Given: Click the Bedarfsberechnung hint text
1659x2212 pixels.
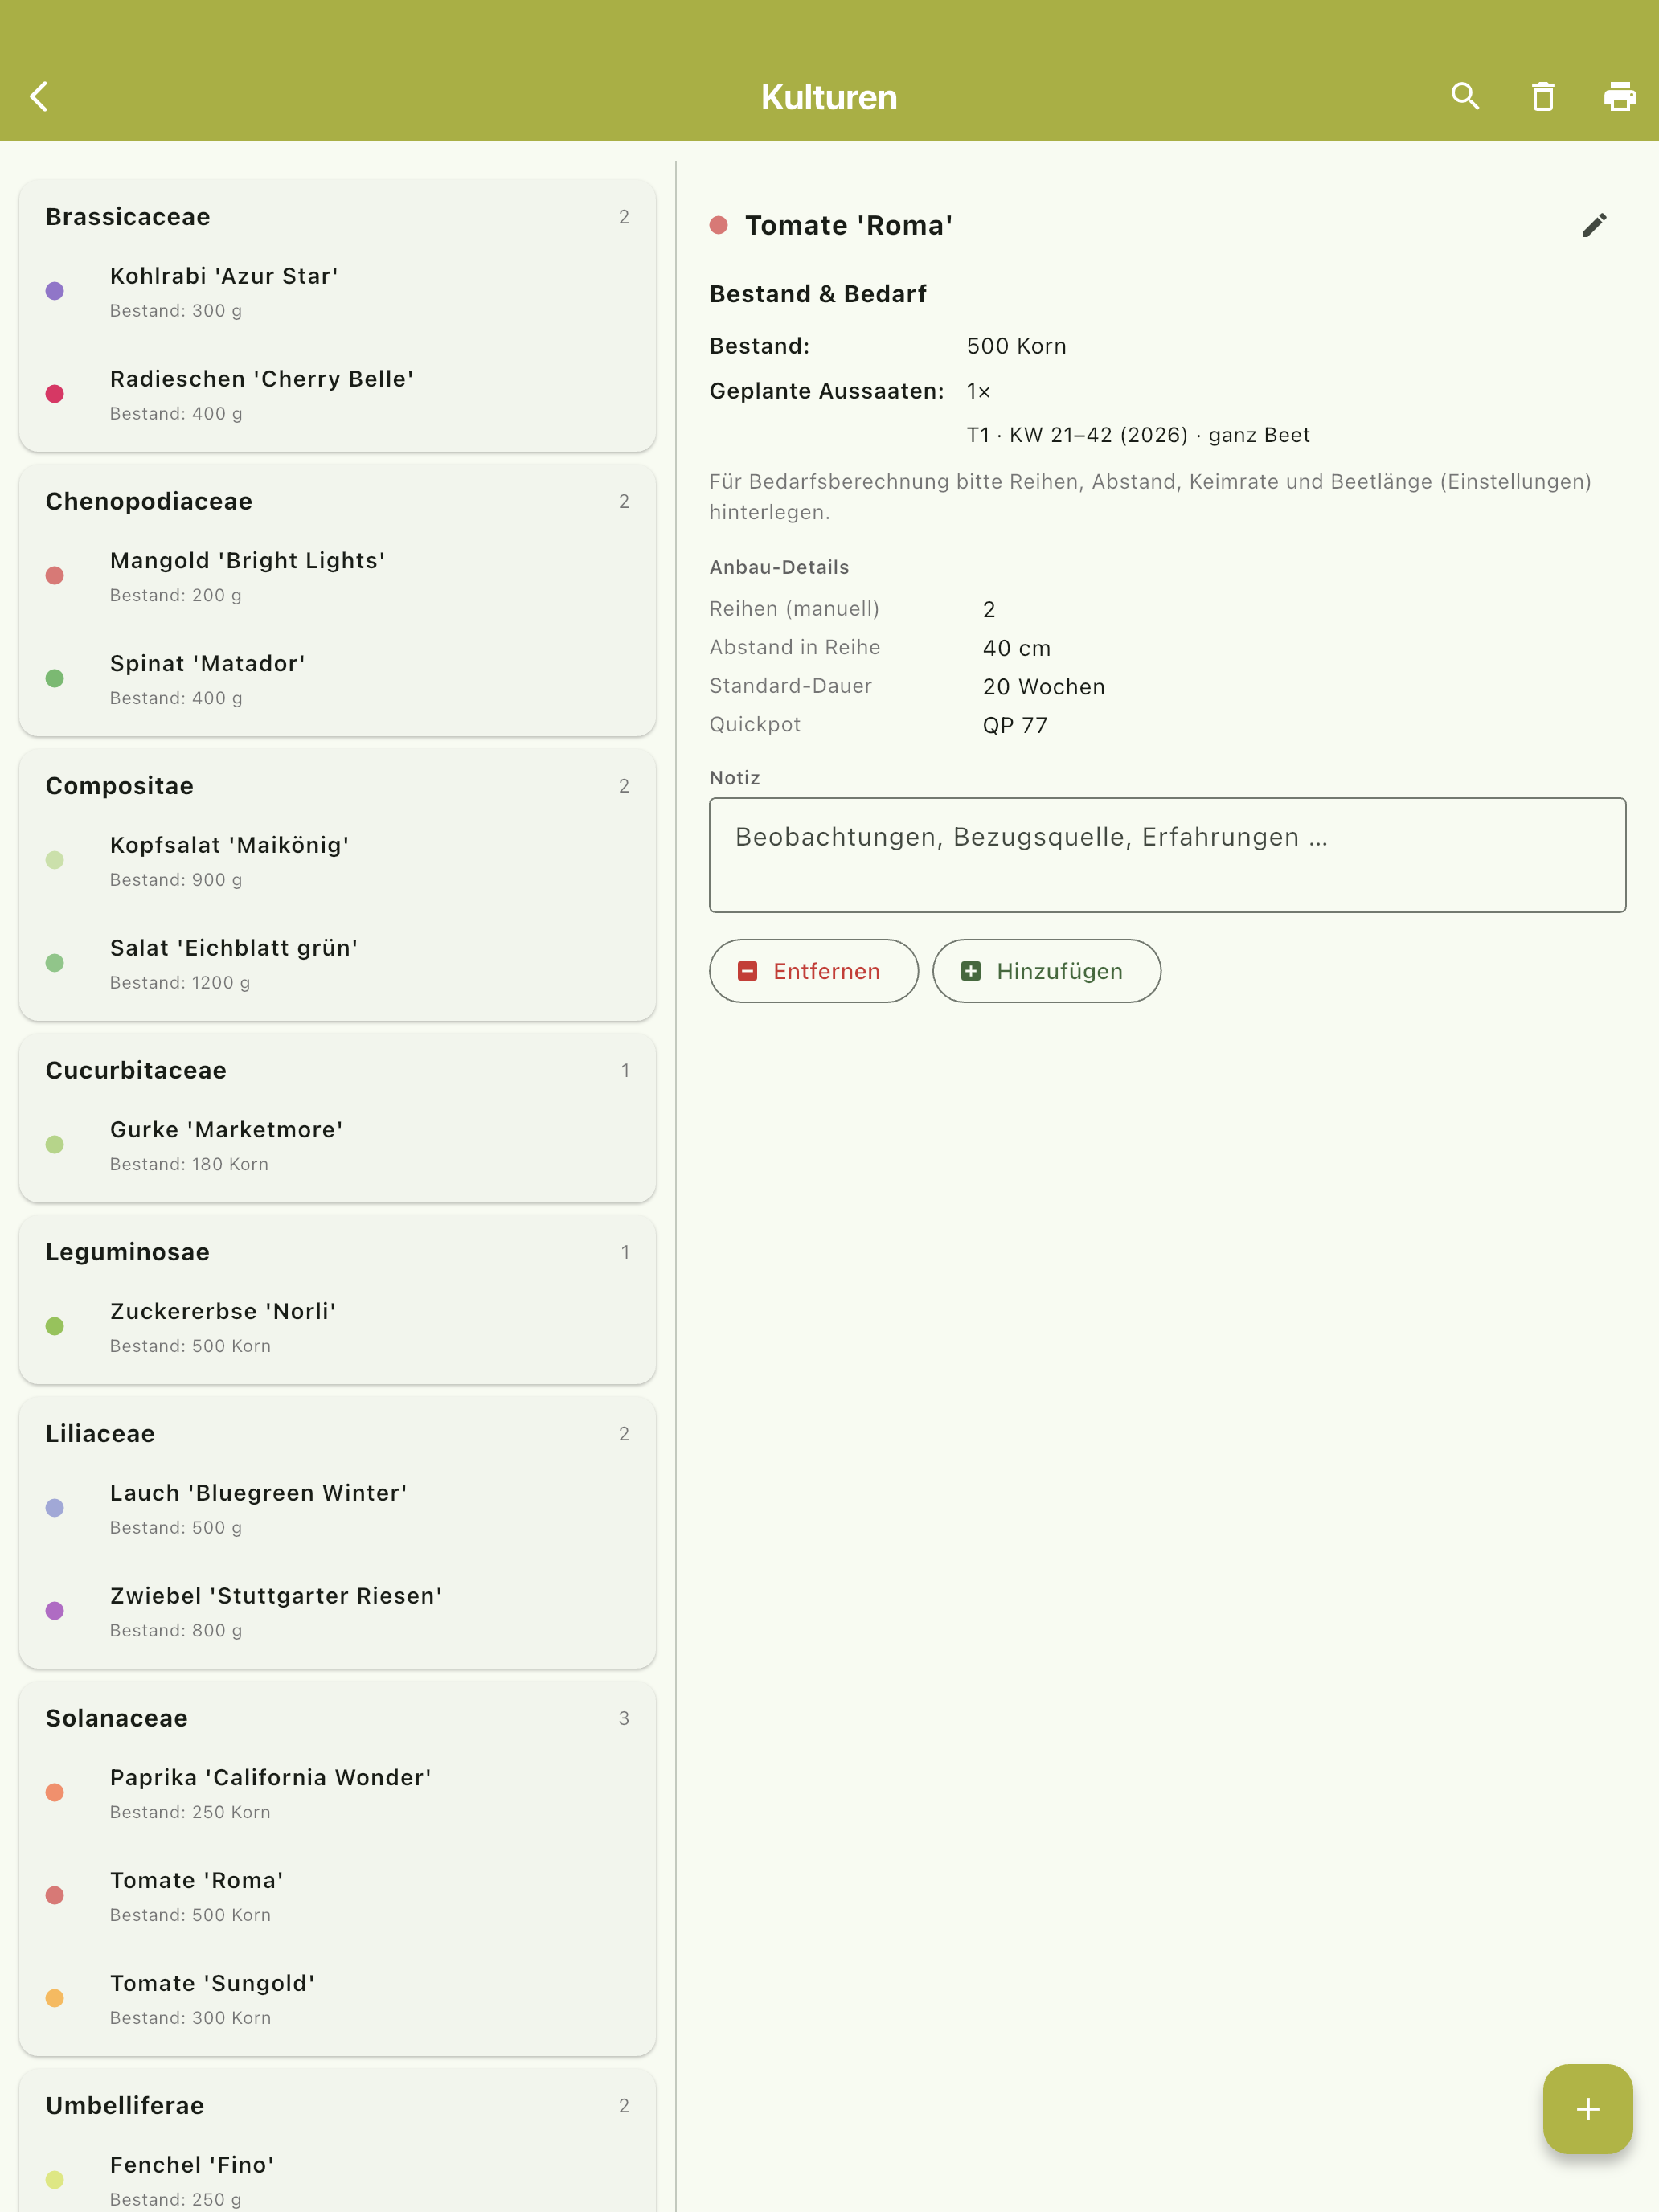Looking at the screenshot, I should 1150,497.
